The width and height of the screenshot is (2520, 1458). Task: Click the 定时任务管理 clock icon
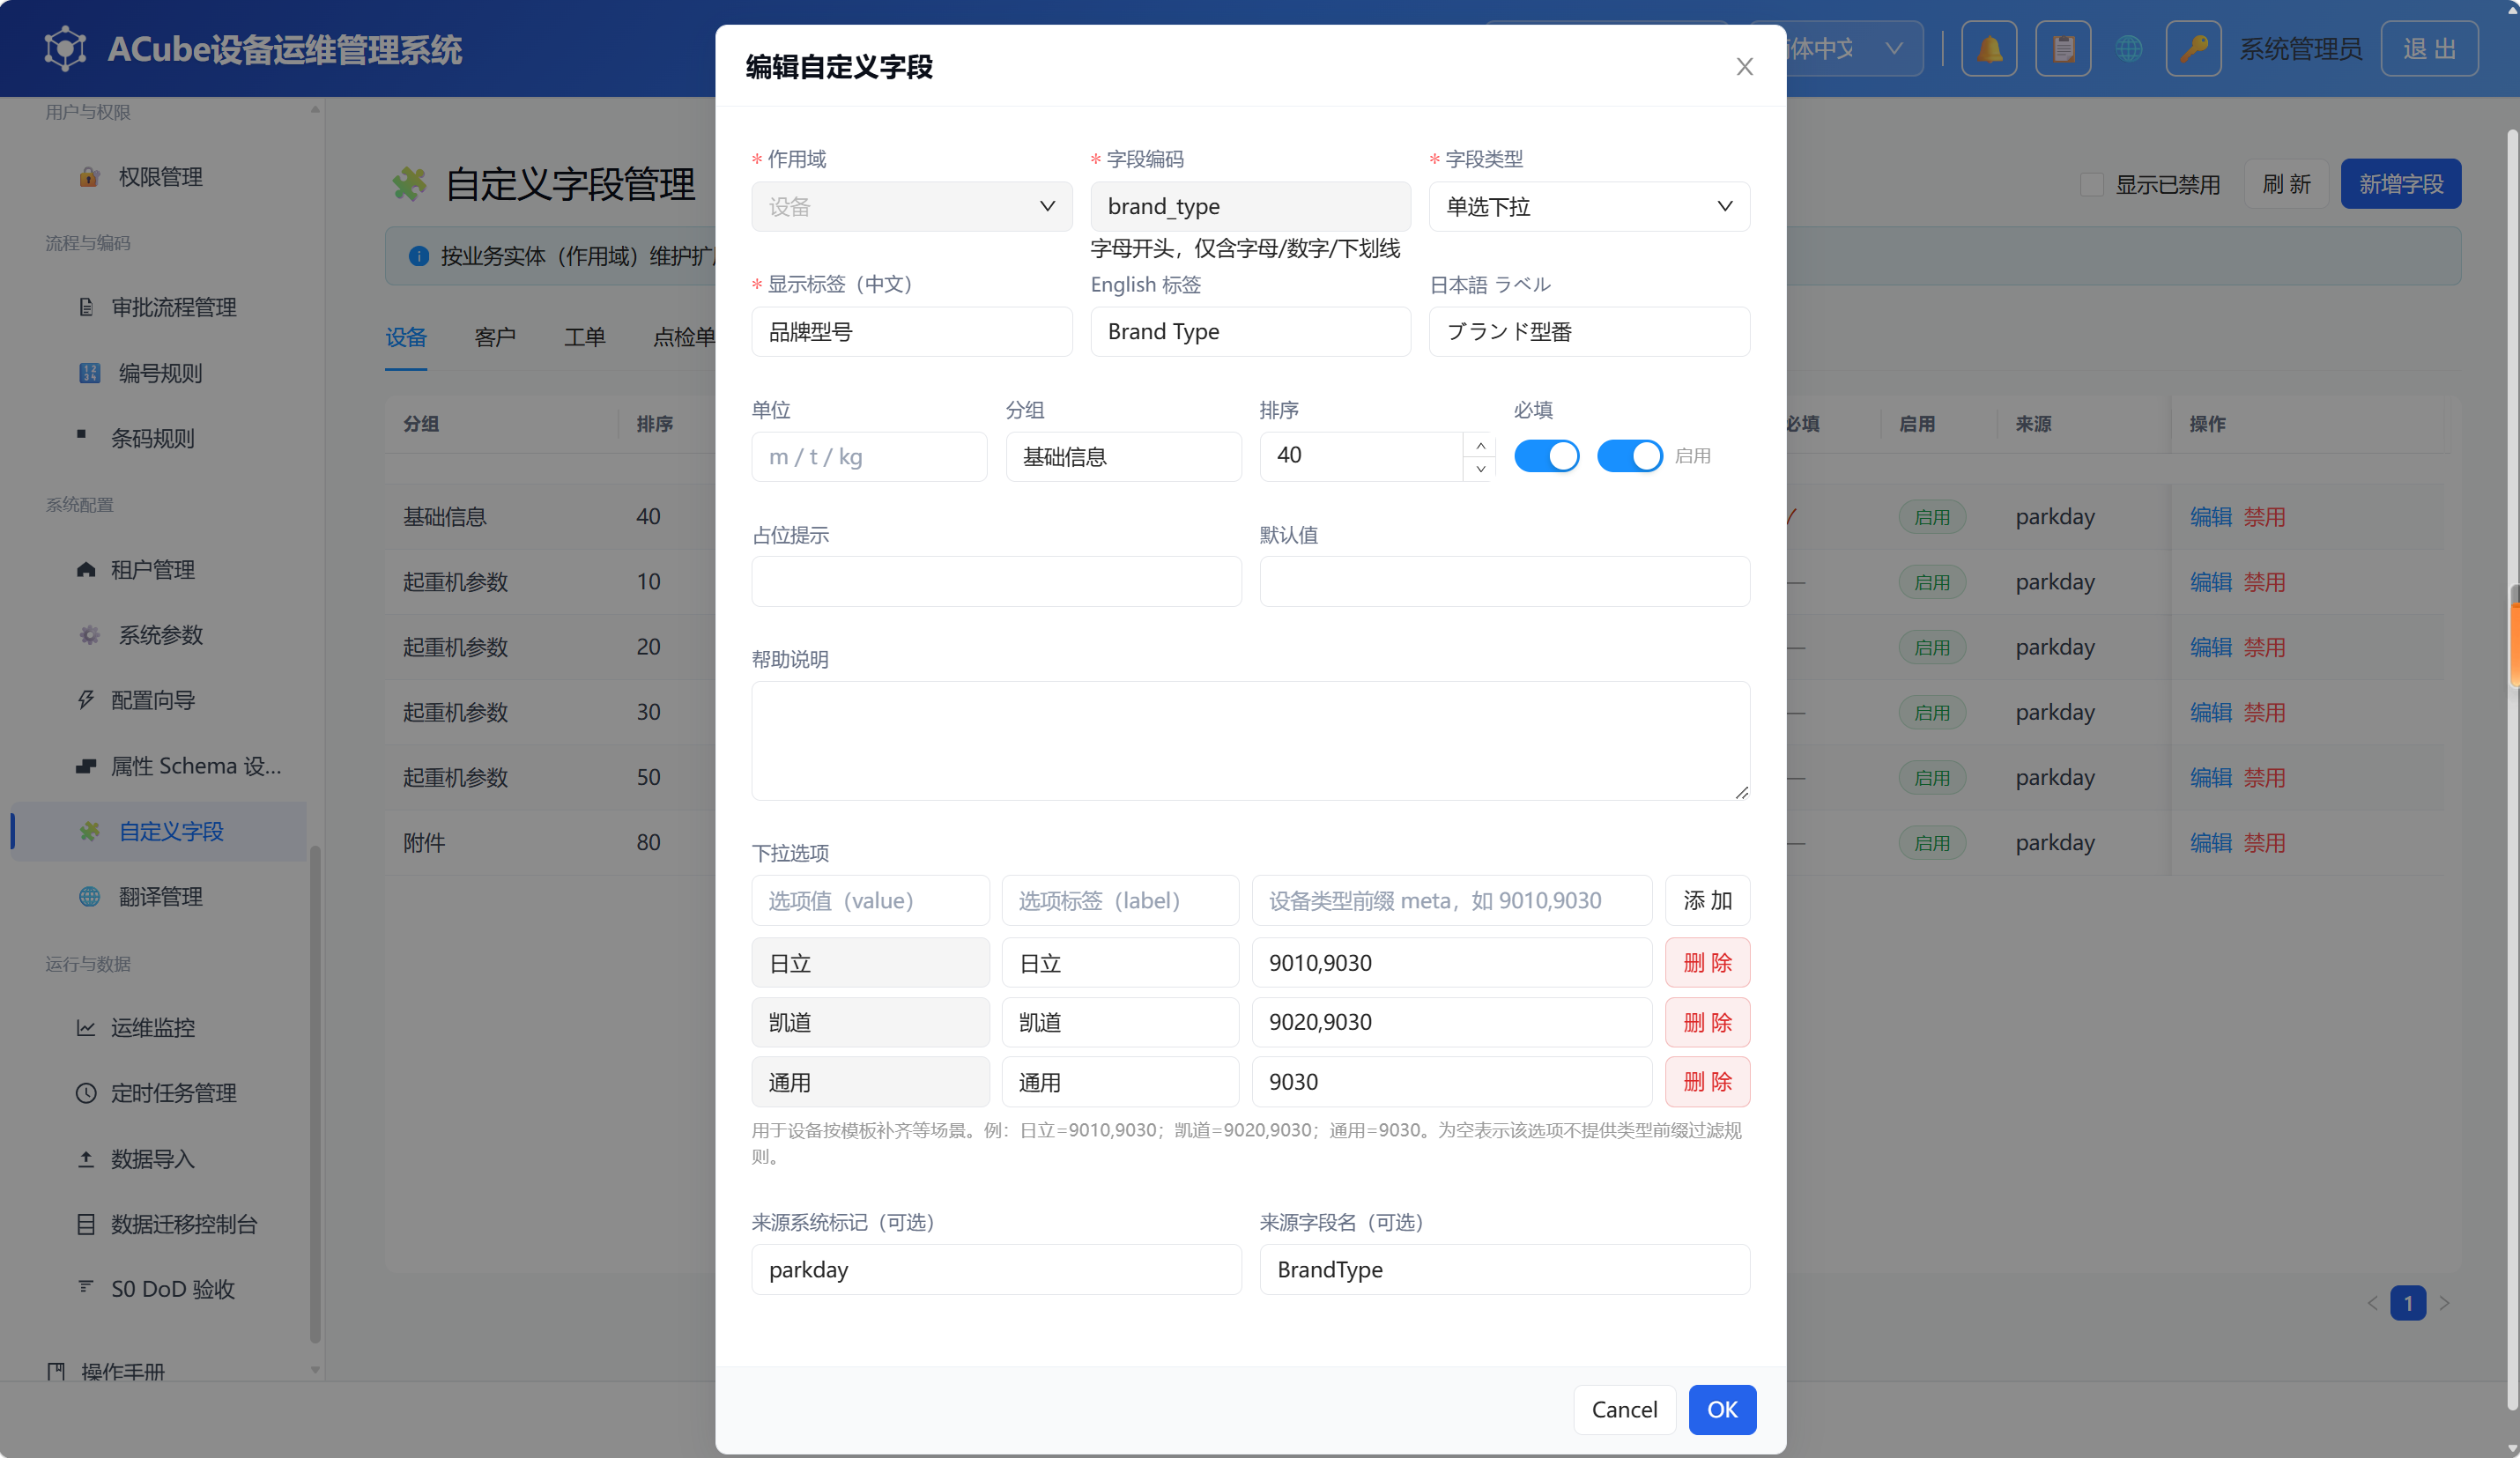tap(86, 1093)
